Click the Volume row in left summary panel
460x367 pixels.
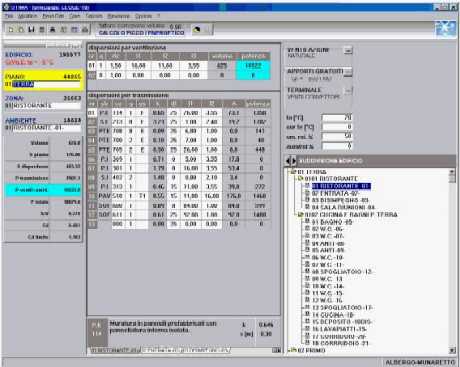pos(43,143)
